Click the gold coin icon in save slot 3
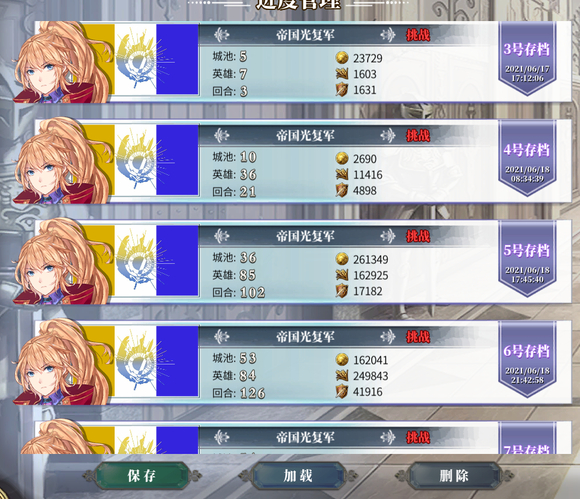Viewport: 580px width, 499px height. pyautogui.click(x=342, y=58)
